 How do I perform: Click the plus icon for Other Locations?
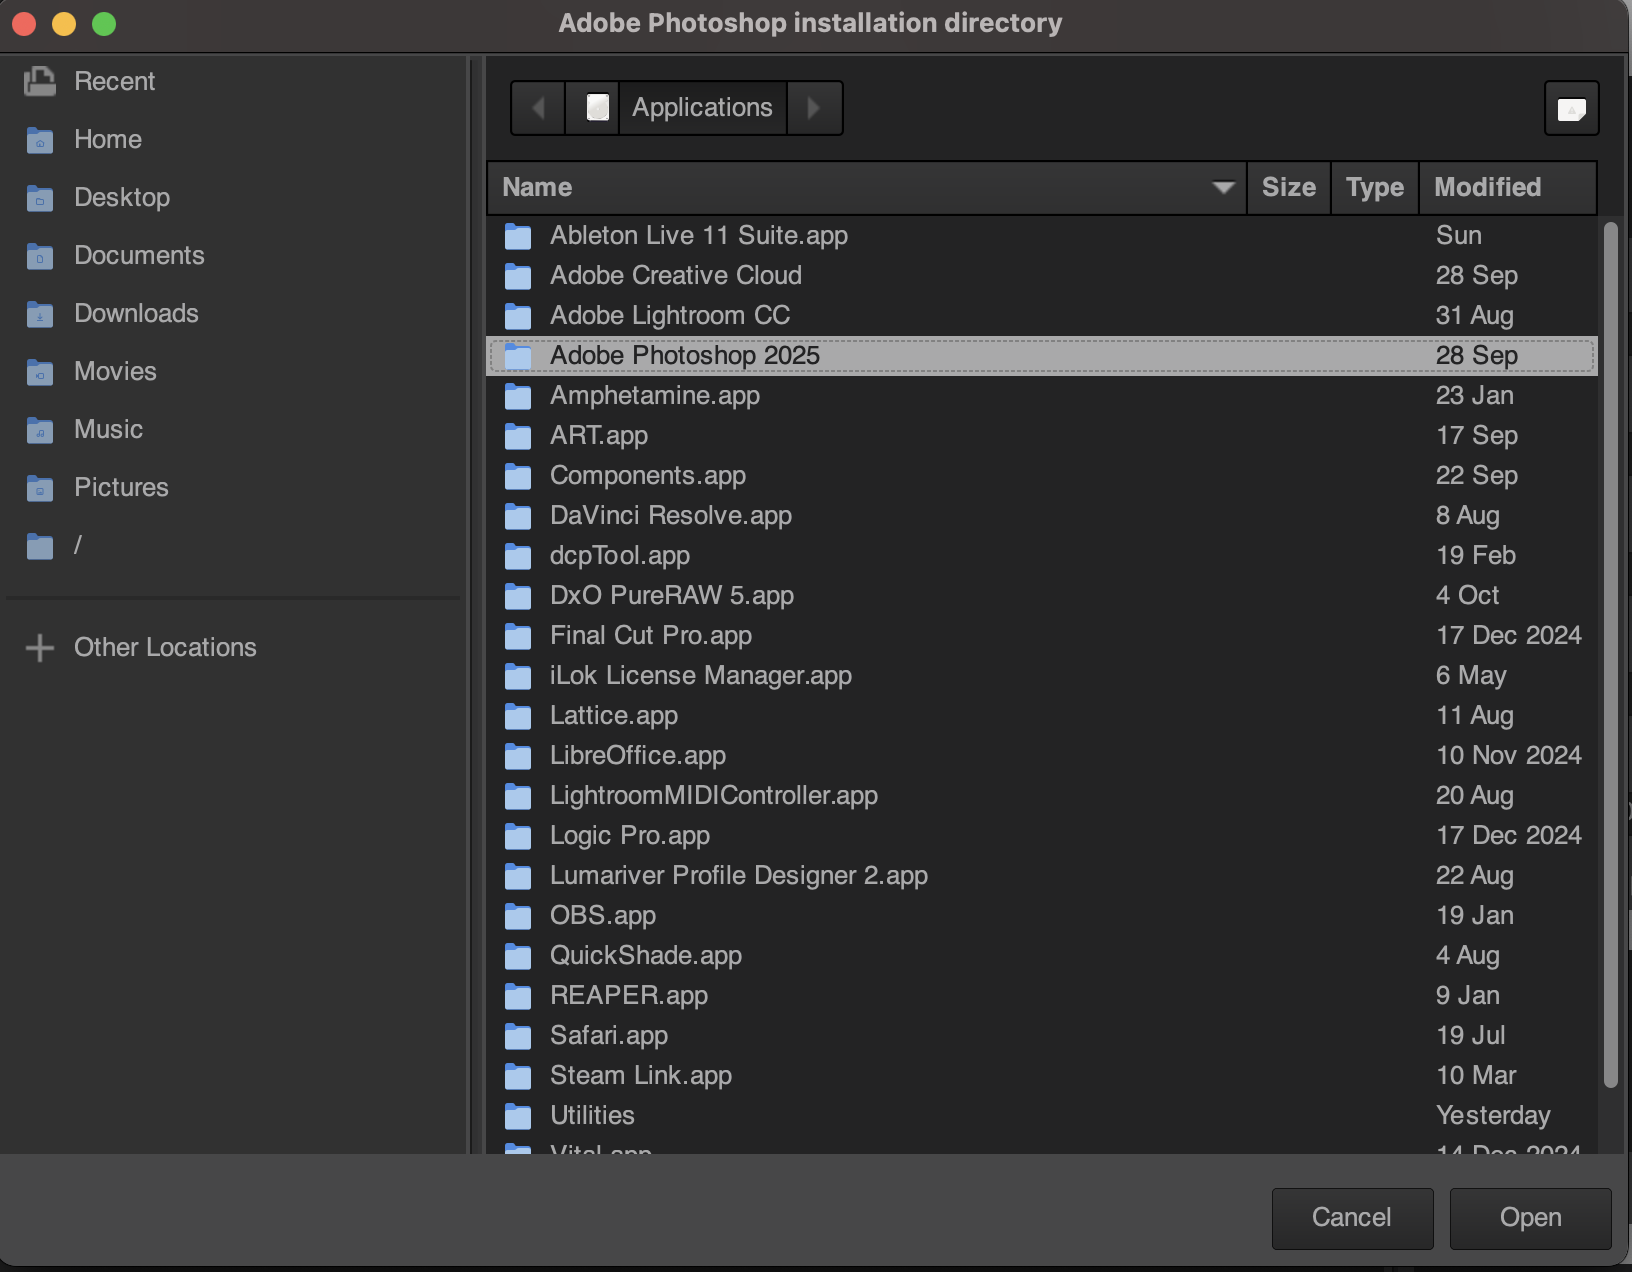(x=40, y=648)
